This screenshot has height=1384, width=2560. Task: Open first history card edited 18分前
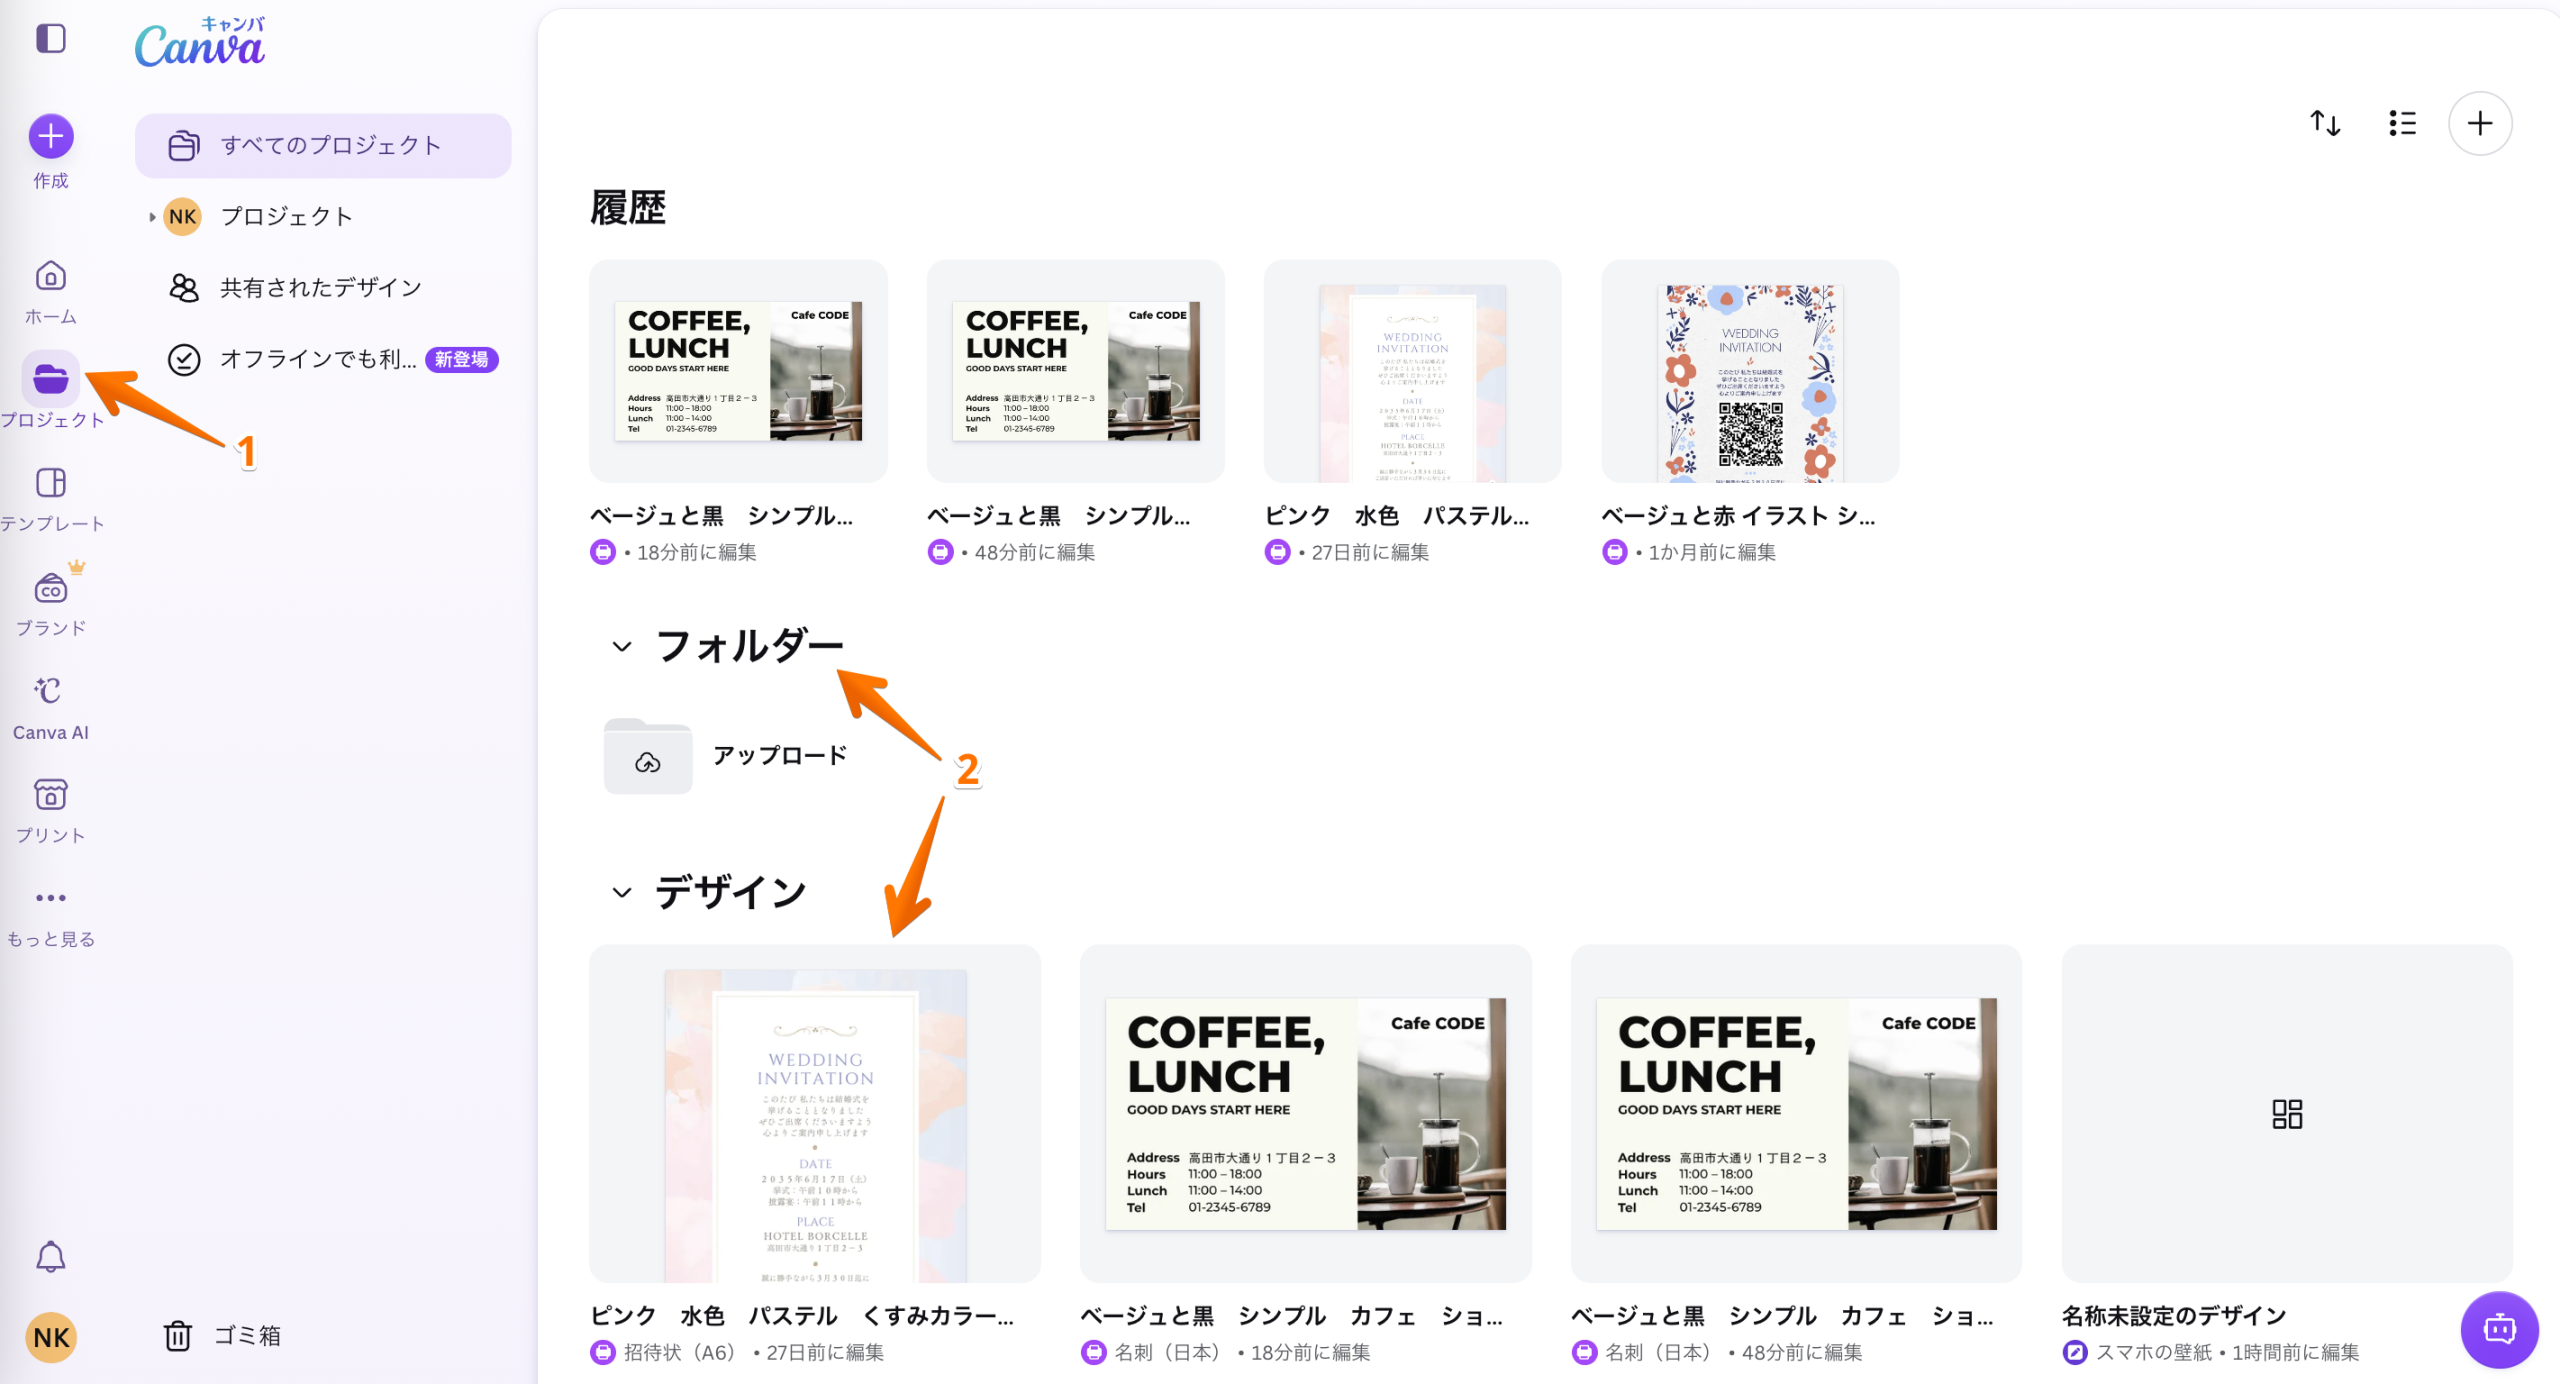tap(738, 371)
